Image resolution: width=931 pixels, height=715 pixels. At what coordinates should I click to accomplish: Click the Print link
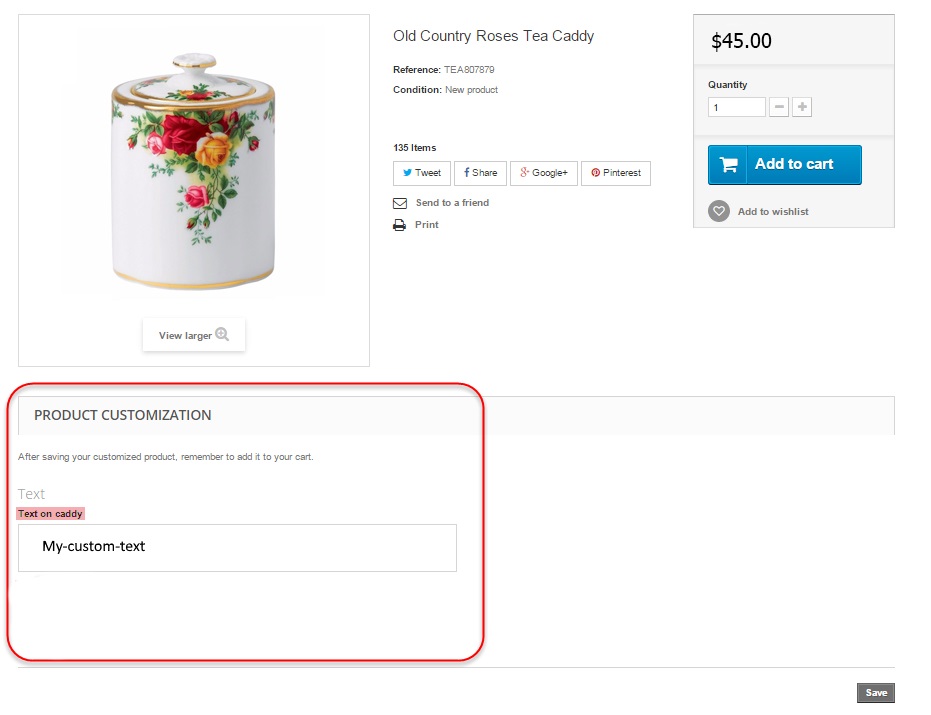tap(427, 225)
